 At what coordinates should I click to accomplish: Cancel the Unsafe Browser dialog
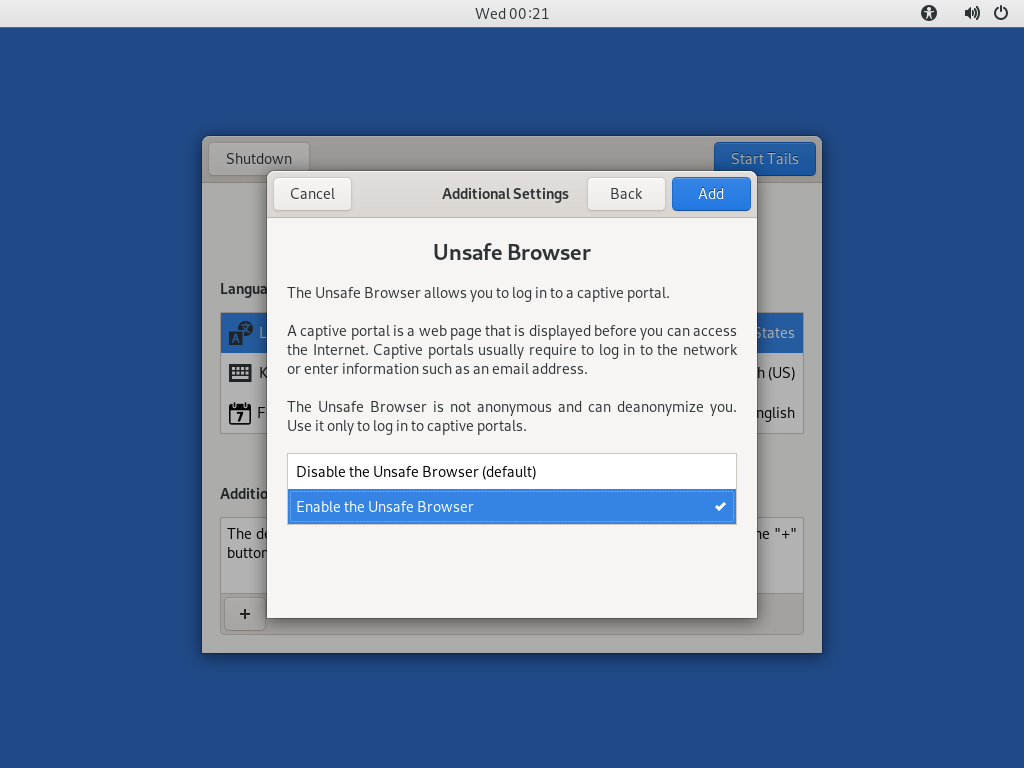coord(312,193)
